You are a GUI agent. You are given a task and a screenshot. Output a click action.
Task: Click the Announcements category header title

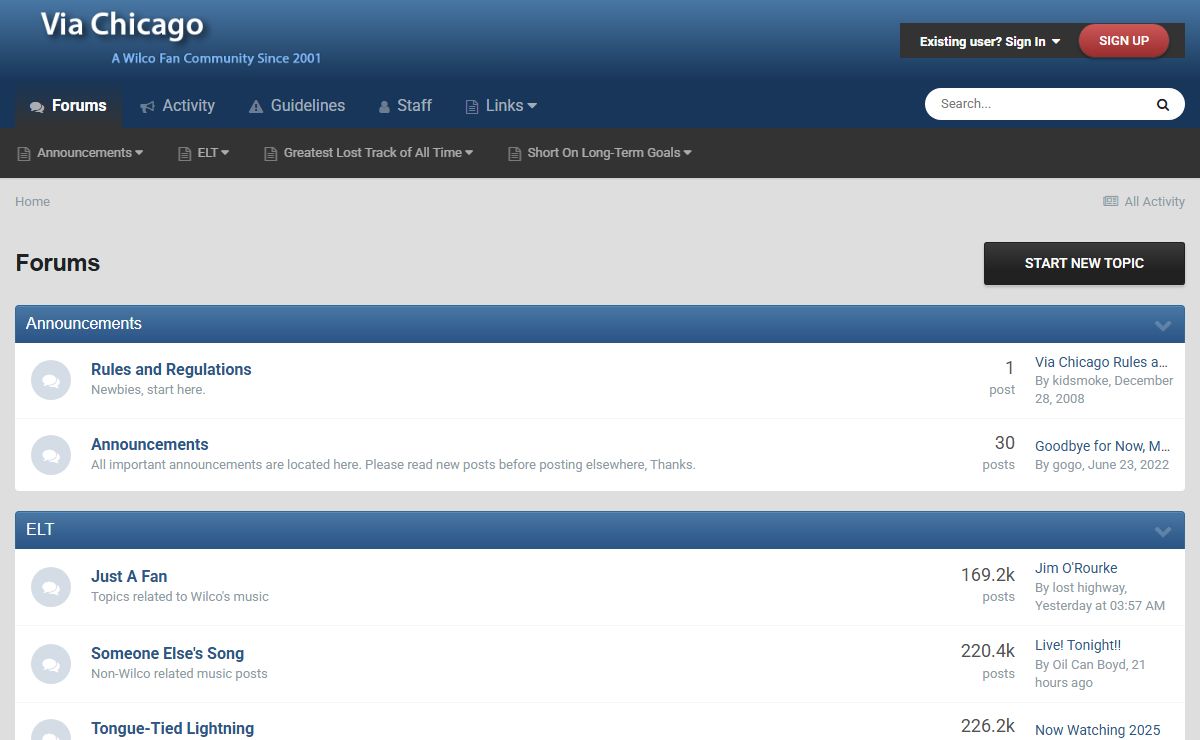coord(84,323)
